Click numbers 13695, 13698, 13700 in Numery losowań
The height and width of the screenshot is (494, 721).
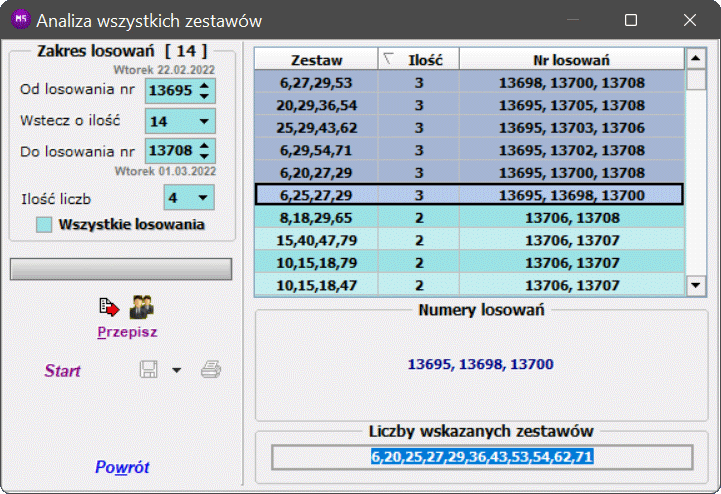tap(481, 364)
